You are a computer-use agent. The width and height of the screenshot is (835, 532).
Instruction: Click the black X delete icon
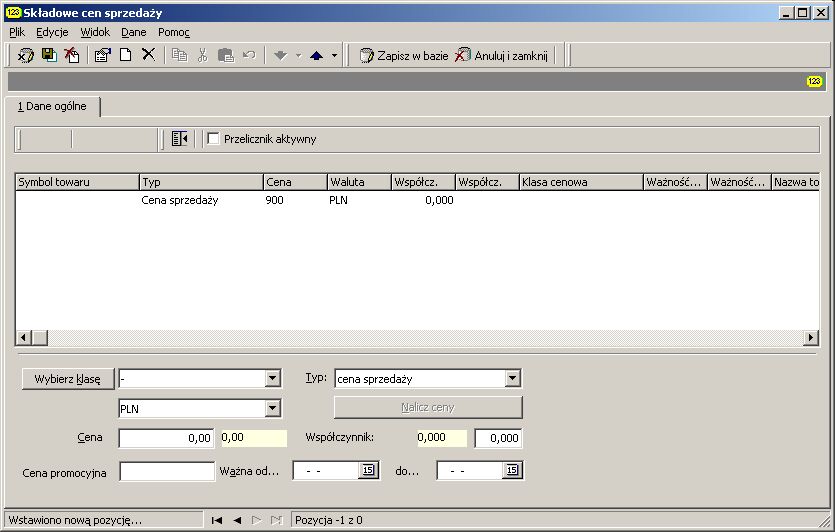click(149, 54)
